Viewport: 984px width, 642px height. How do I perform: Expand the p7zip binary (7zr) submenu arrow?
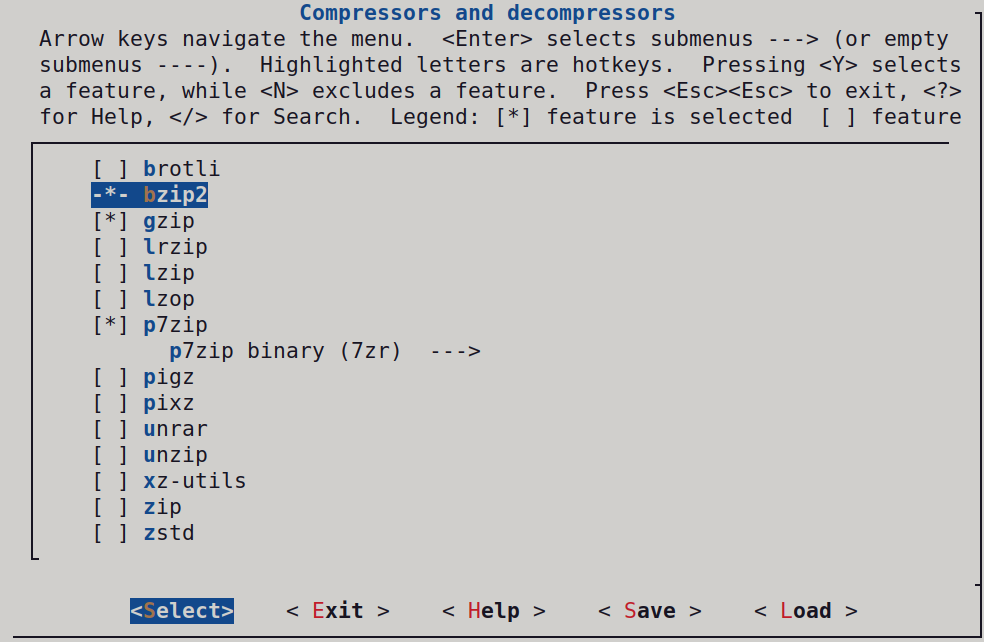point(455,351)
